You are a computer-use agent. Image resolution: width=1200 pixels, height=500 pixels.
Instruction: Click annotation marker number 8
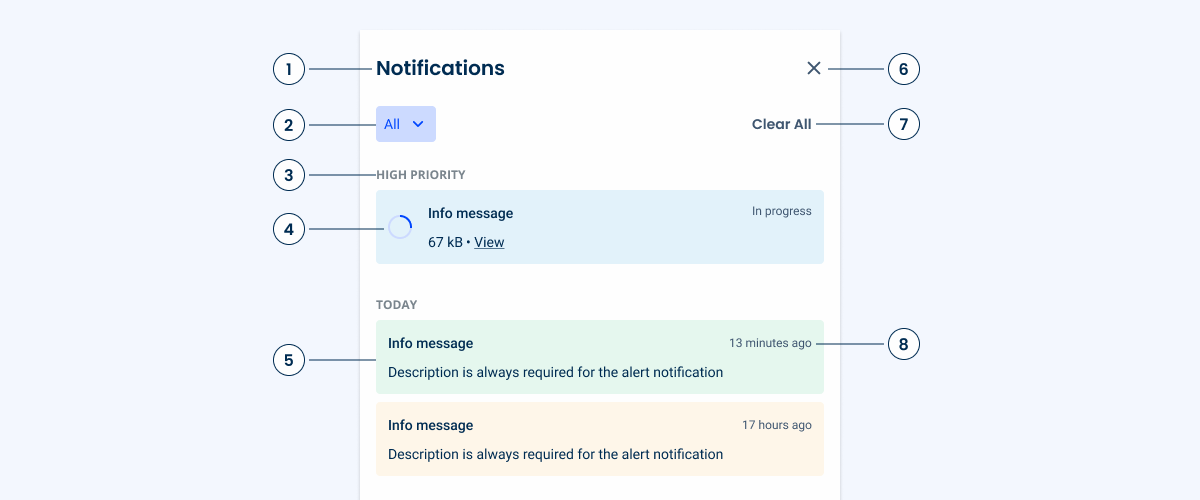pyautogui.click(x=903, y=345)
